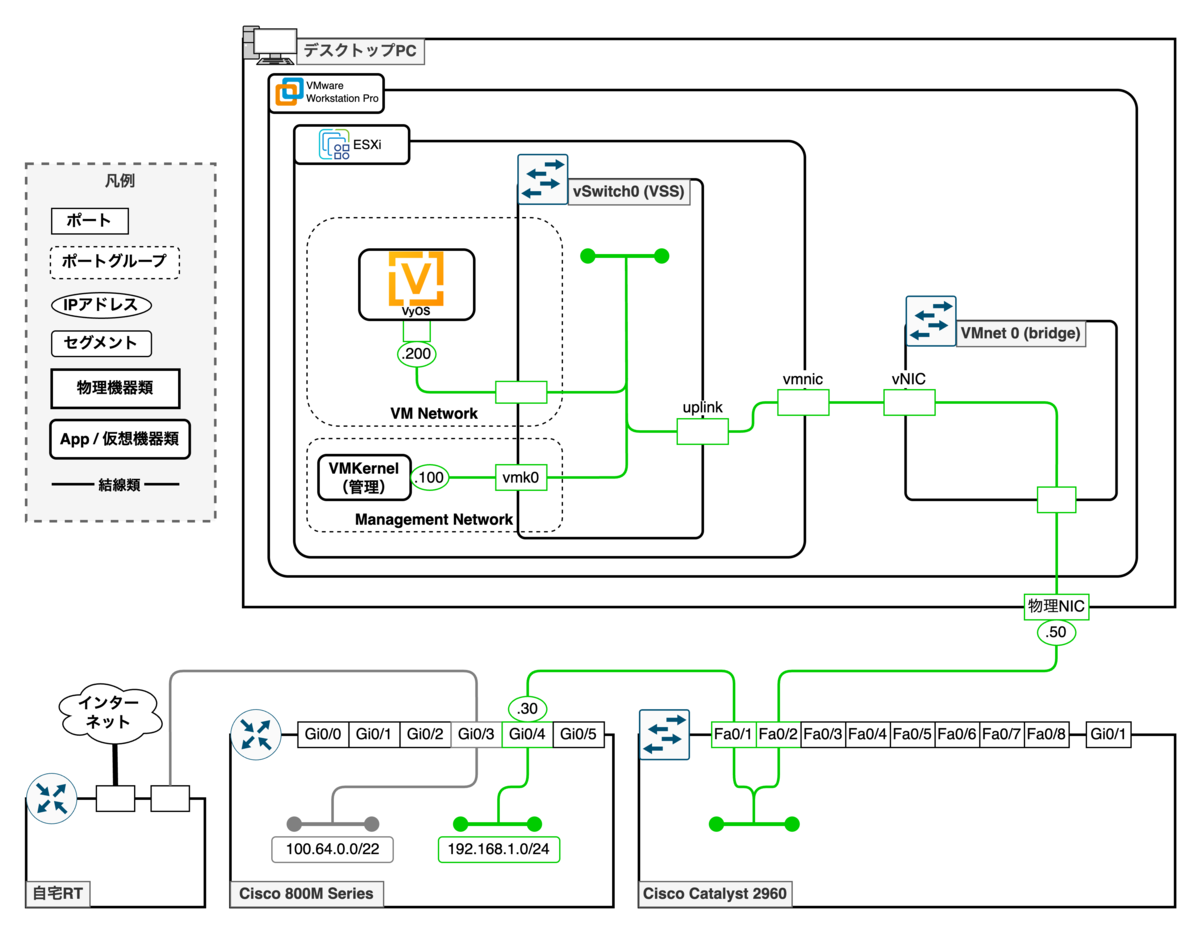Click the Cisco Catalyst 2960 label

[715, 893]
